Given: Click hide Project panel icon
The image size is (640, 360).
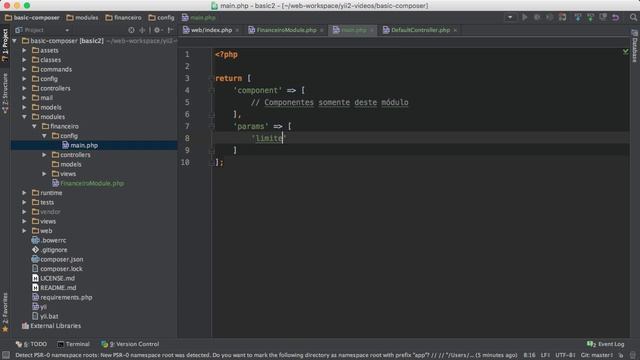Looking at the screenshot, I should pos(171,30).
